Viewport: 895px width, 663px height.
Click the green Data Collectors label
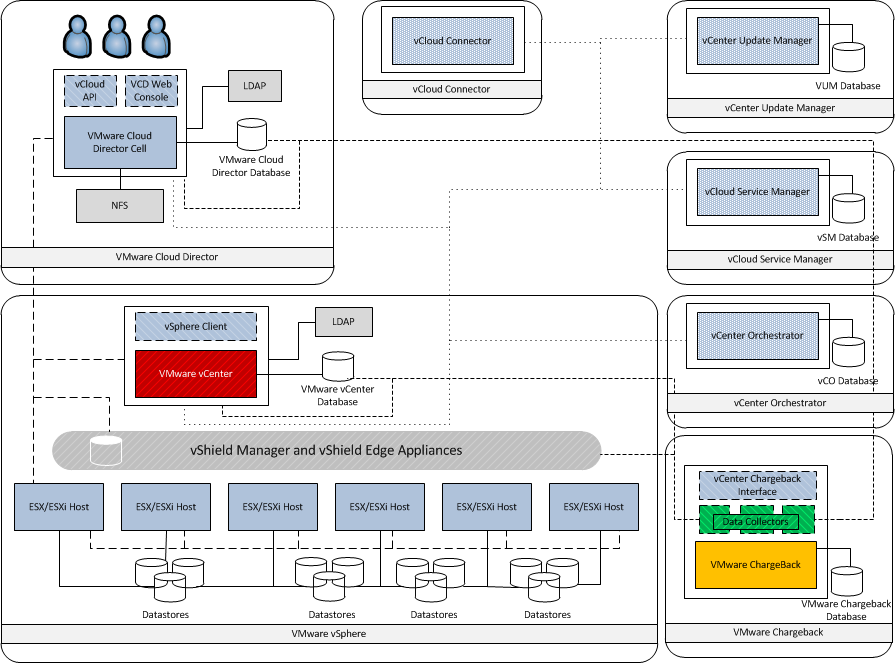pos(755,521)
